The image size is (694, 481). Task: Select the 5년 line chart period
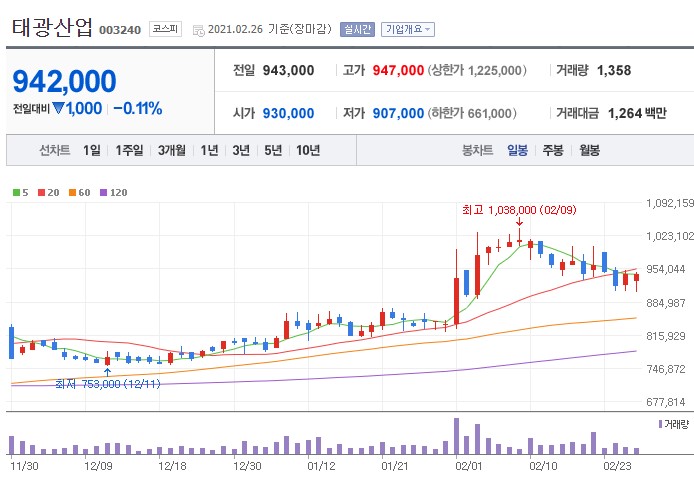(273, 150)
